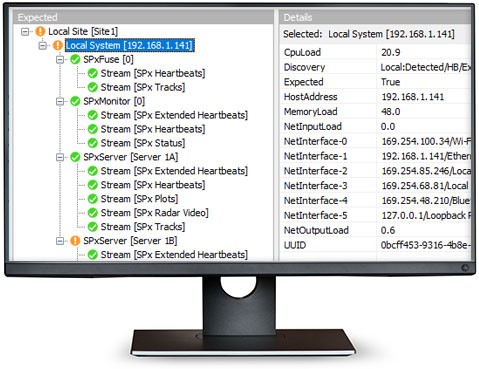479x369 pixels.
Task: Click orange warning icon beside SPxServer [Server 1B]
Action: pos(75,241)
